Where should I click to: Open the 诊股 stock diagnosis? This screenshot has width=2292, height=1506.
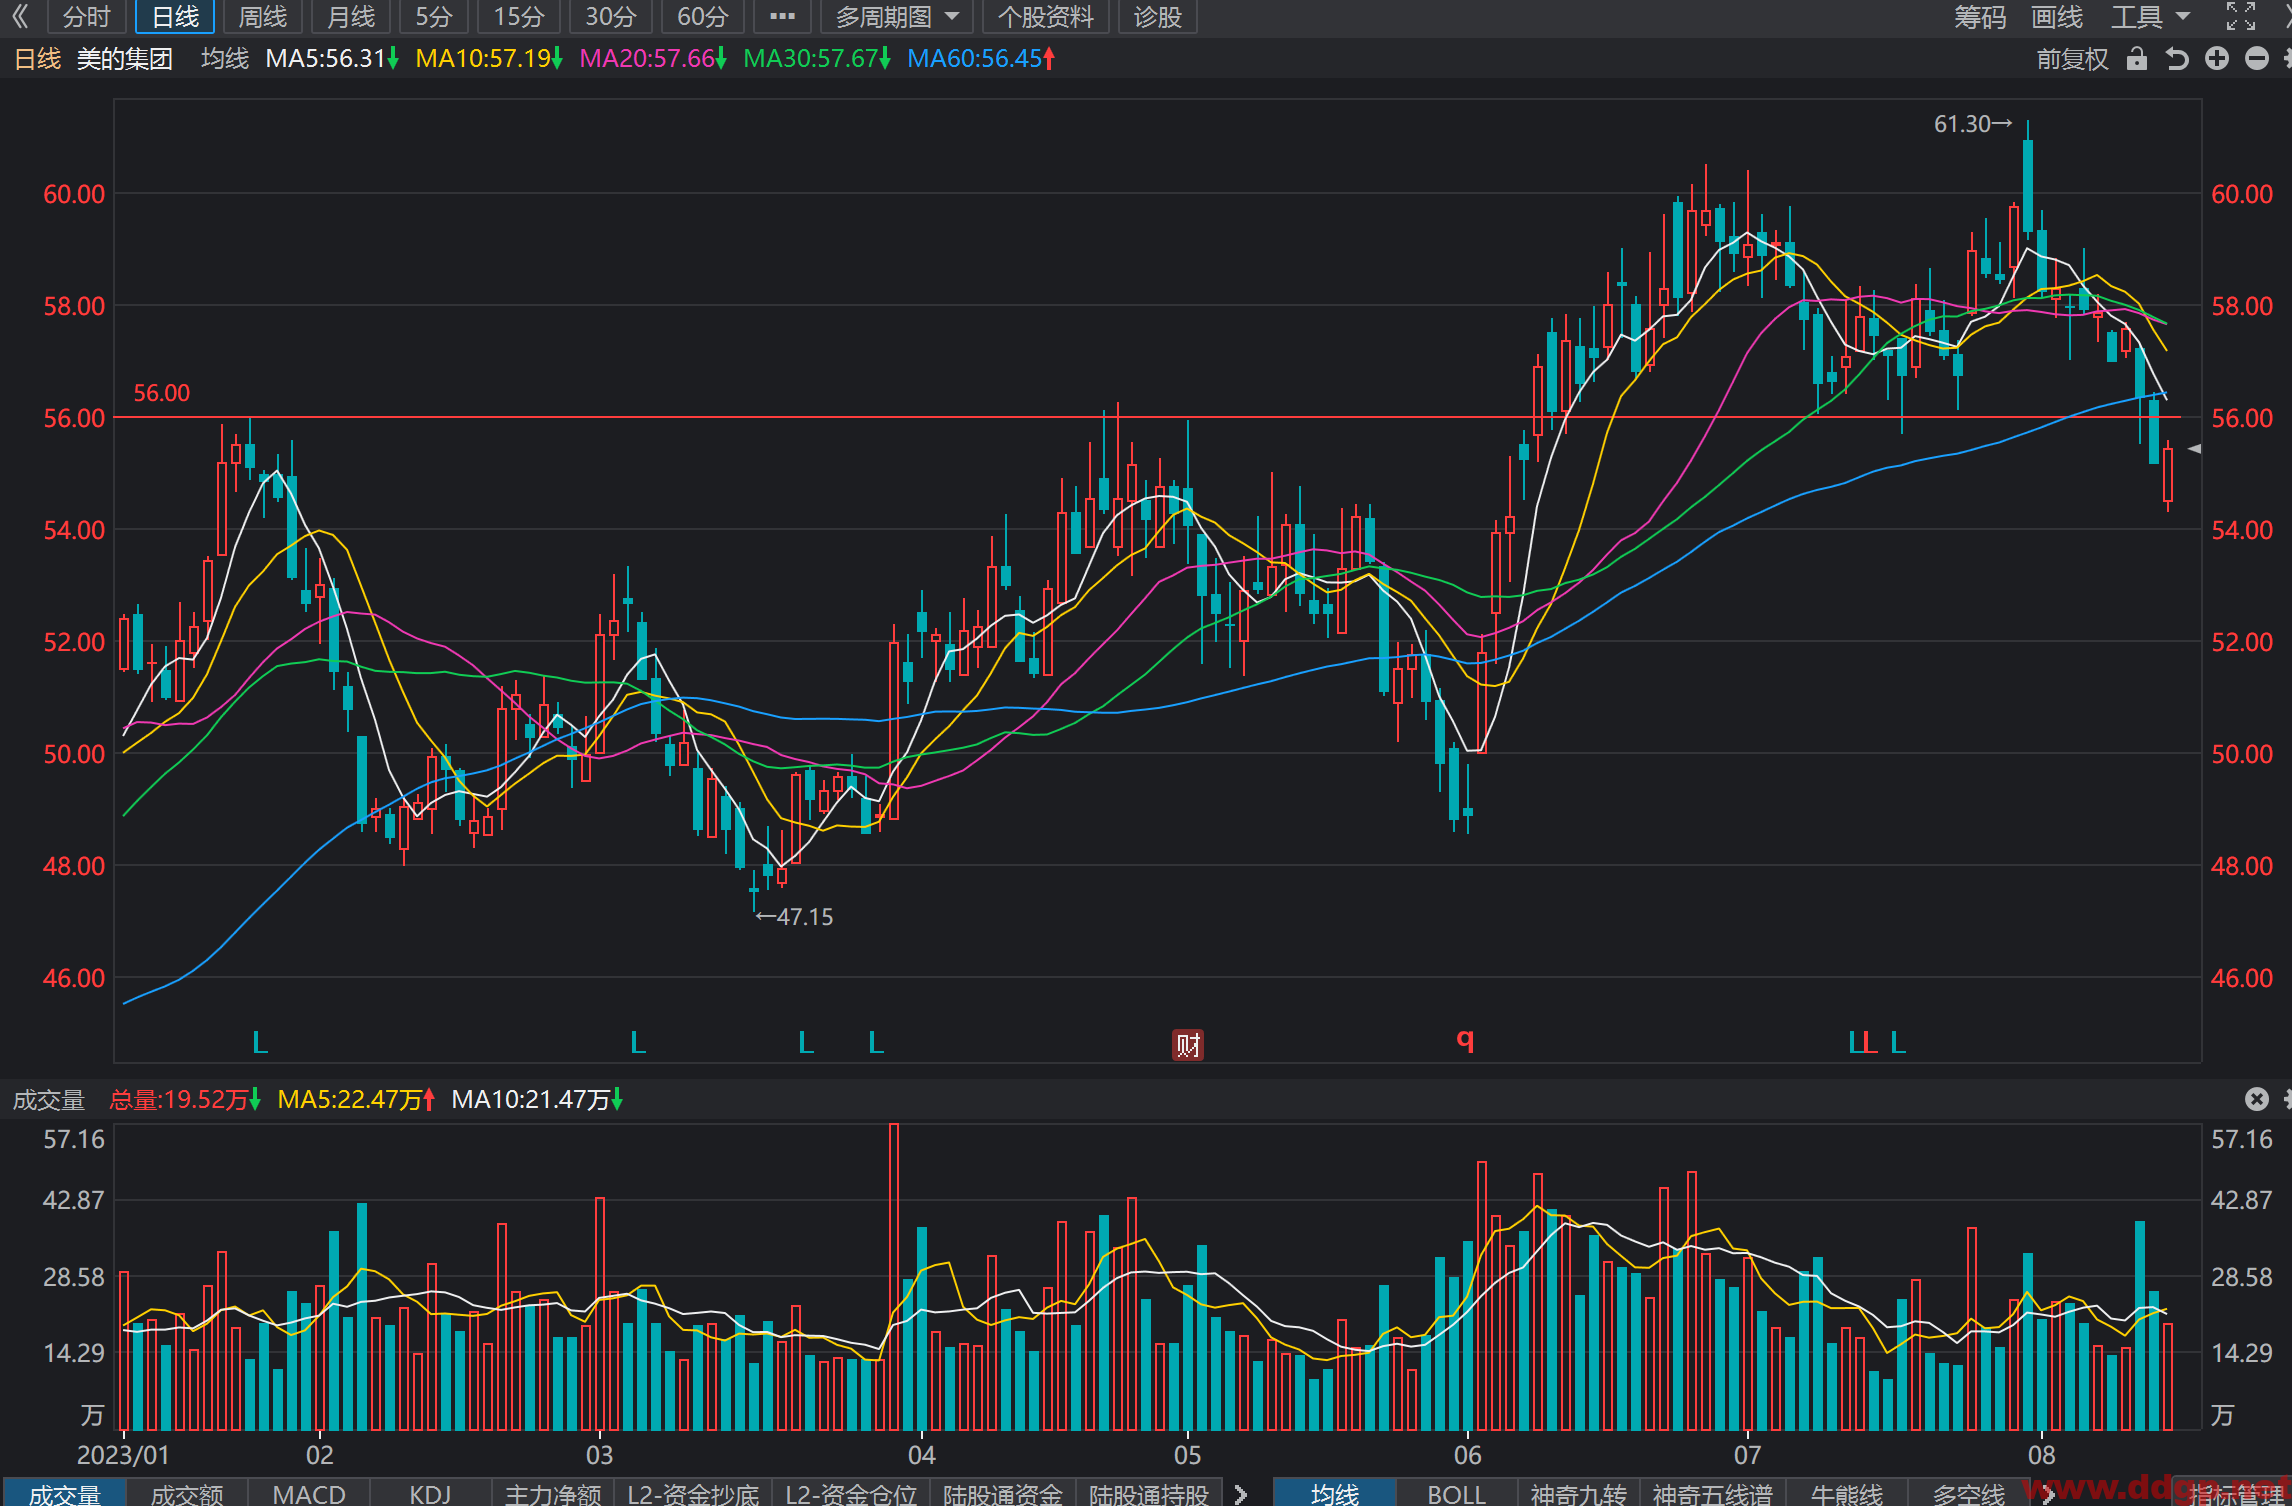coord(1157,16)
